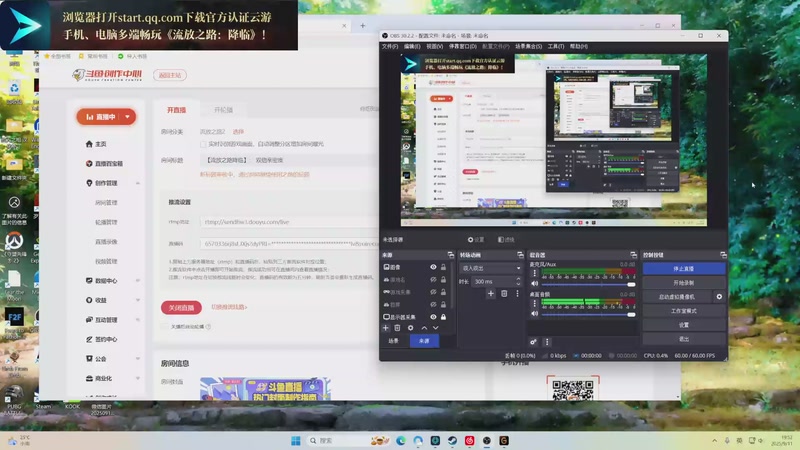Adjust 麦克风/Aux volume slider
800x450 pixels.
click(x=588, y=284)
